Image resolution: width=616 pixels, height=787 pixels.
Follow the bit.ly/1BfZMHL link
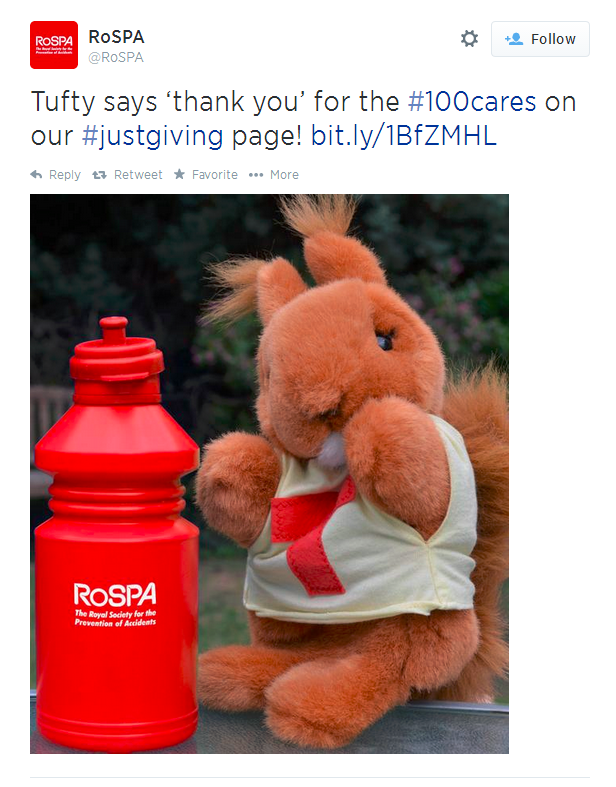coord(404,136)
